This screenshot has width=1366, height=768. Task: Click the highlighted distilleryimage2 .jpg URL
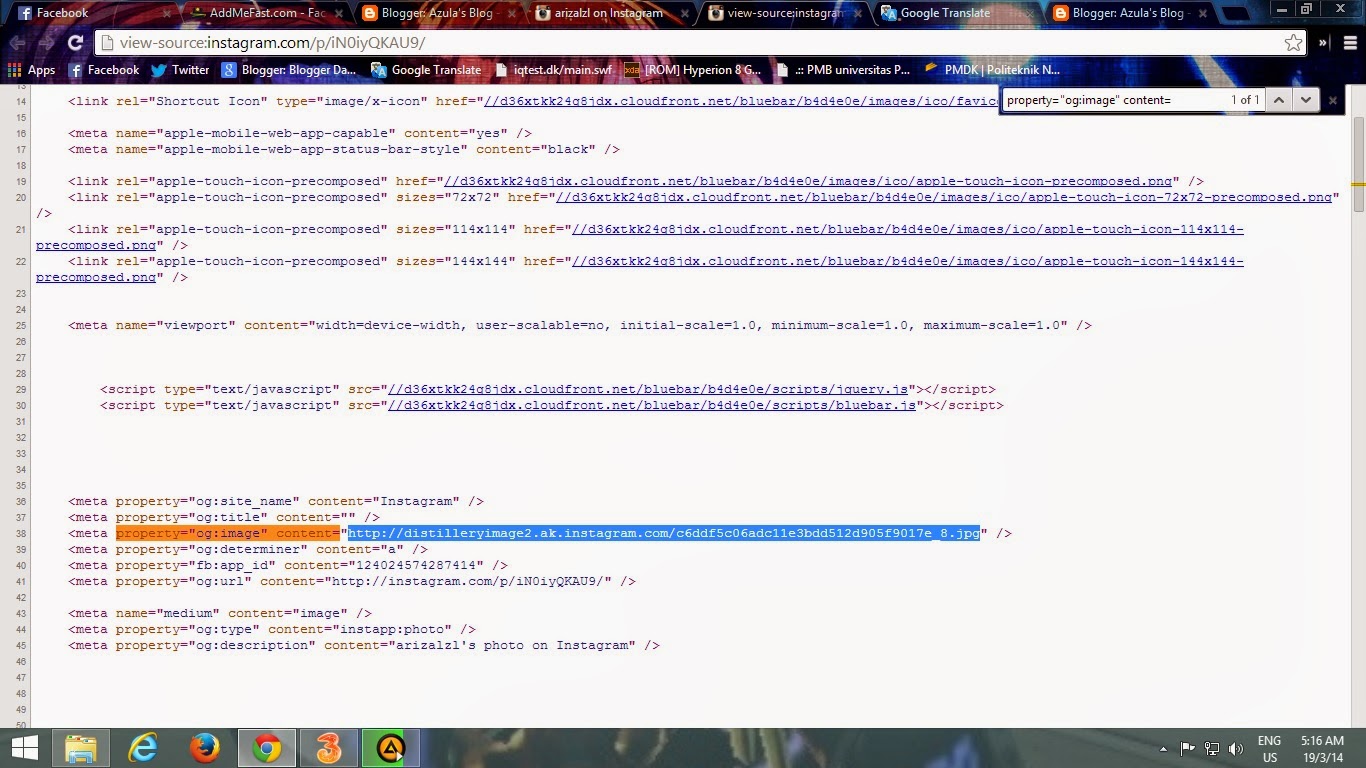[x=664, y=533]
